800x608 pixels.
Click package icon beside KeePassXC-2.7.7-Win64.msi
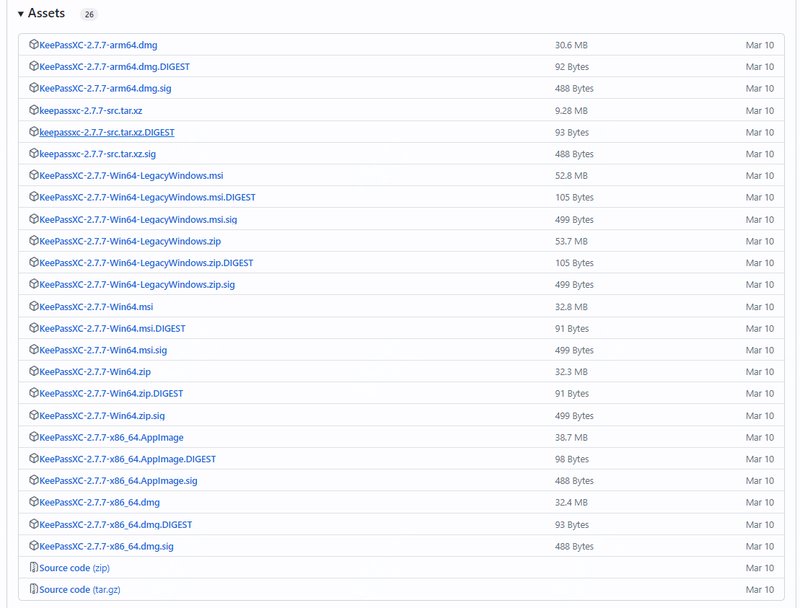[34, 306]
